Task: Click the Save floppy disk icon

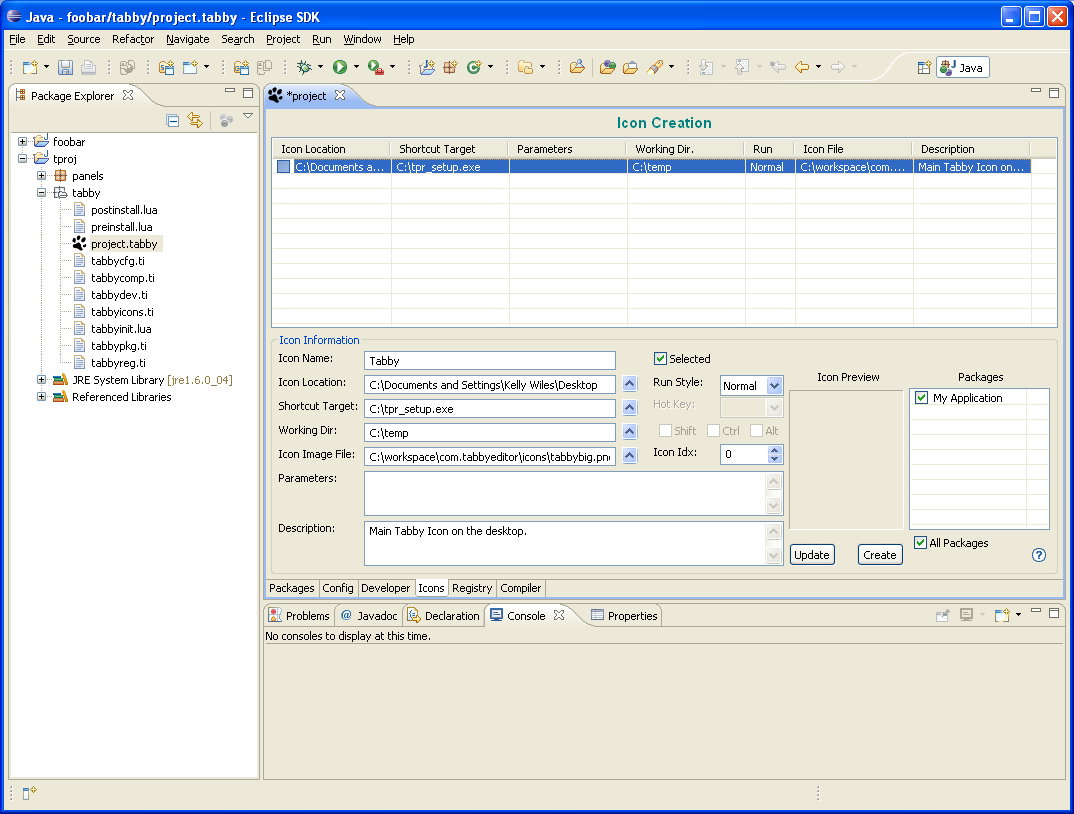Action: 65,67
